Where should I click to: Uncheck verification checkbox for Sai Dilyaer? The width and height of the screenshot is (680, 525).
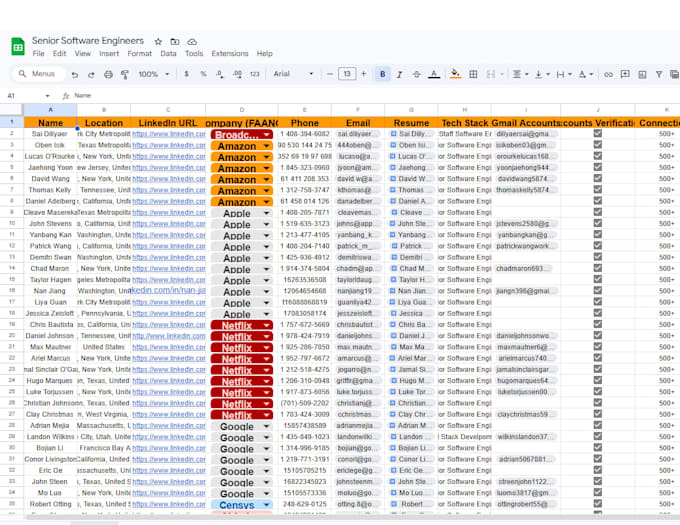coord(598,134)
